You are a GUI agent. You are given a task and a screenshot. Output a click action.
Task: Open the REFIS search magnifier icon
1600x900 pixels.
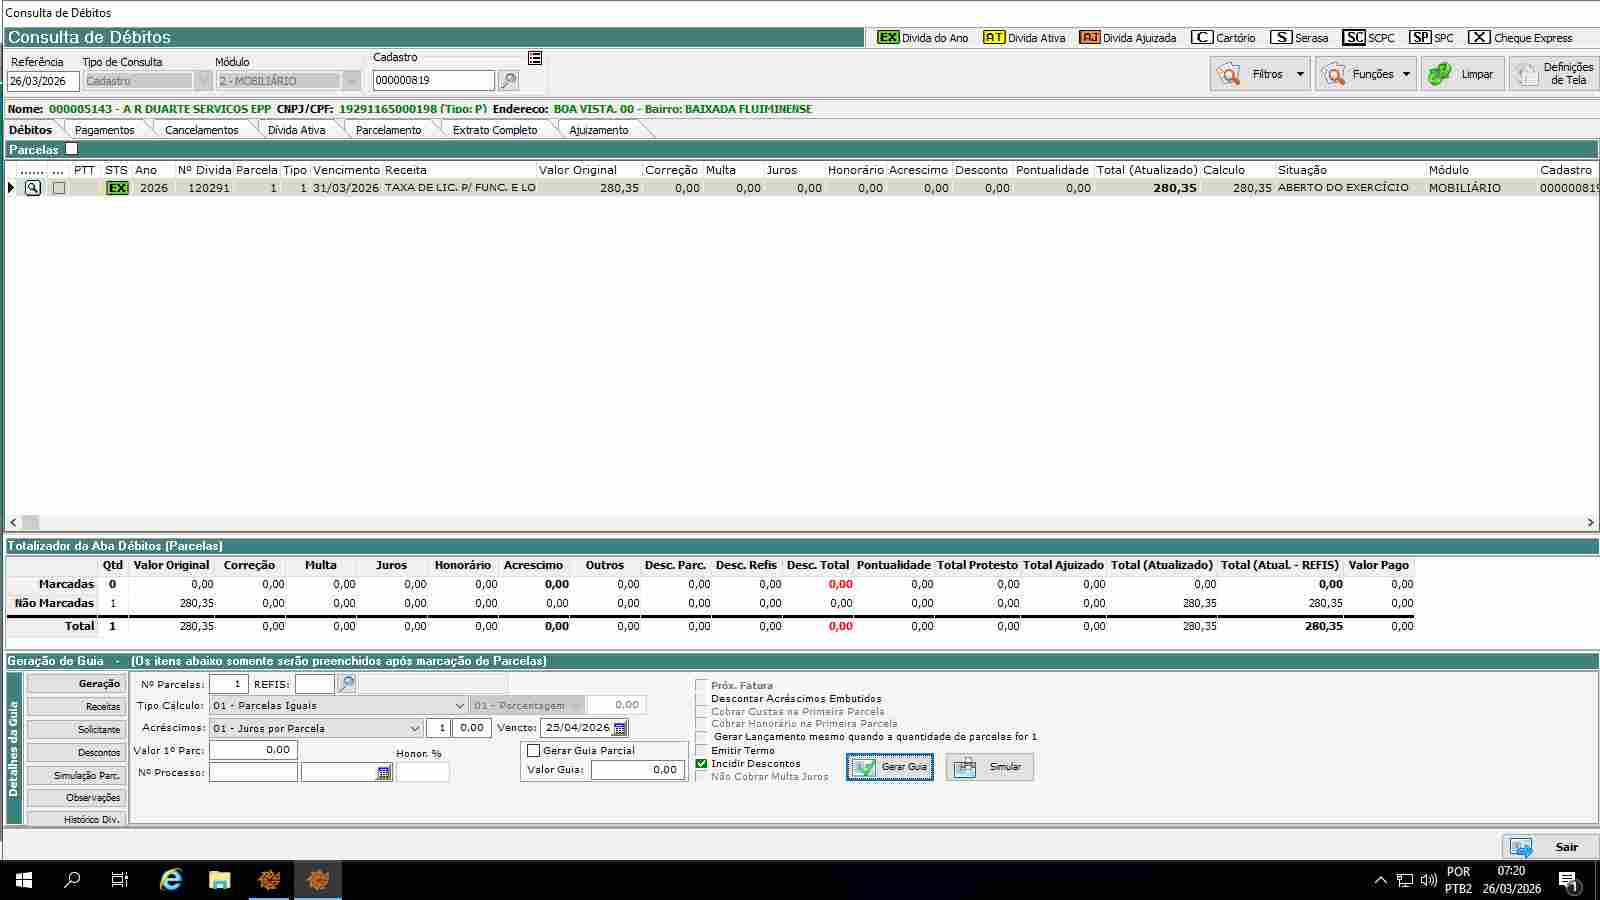pyautogui.click(x=346, y=684)
